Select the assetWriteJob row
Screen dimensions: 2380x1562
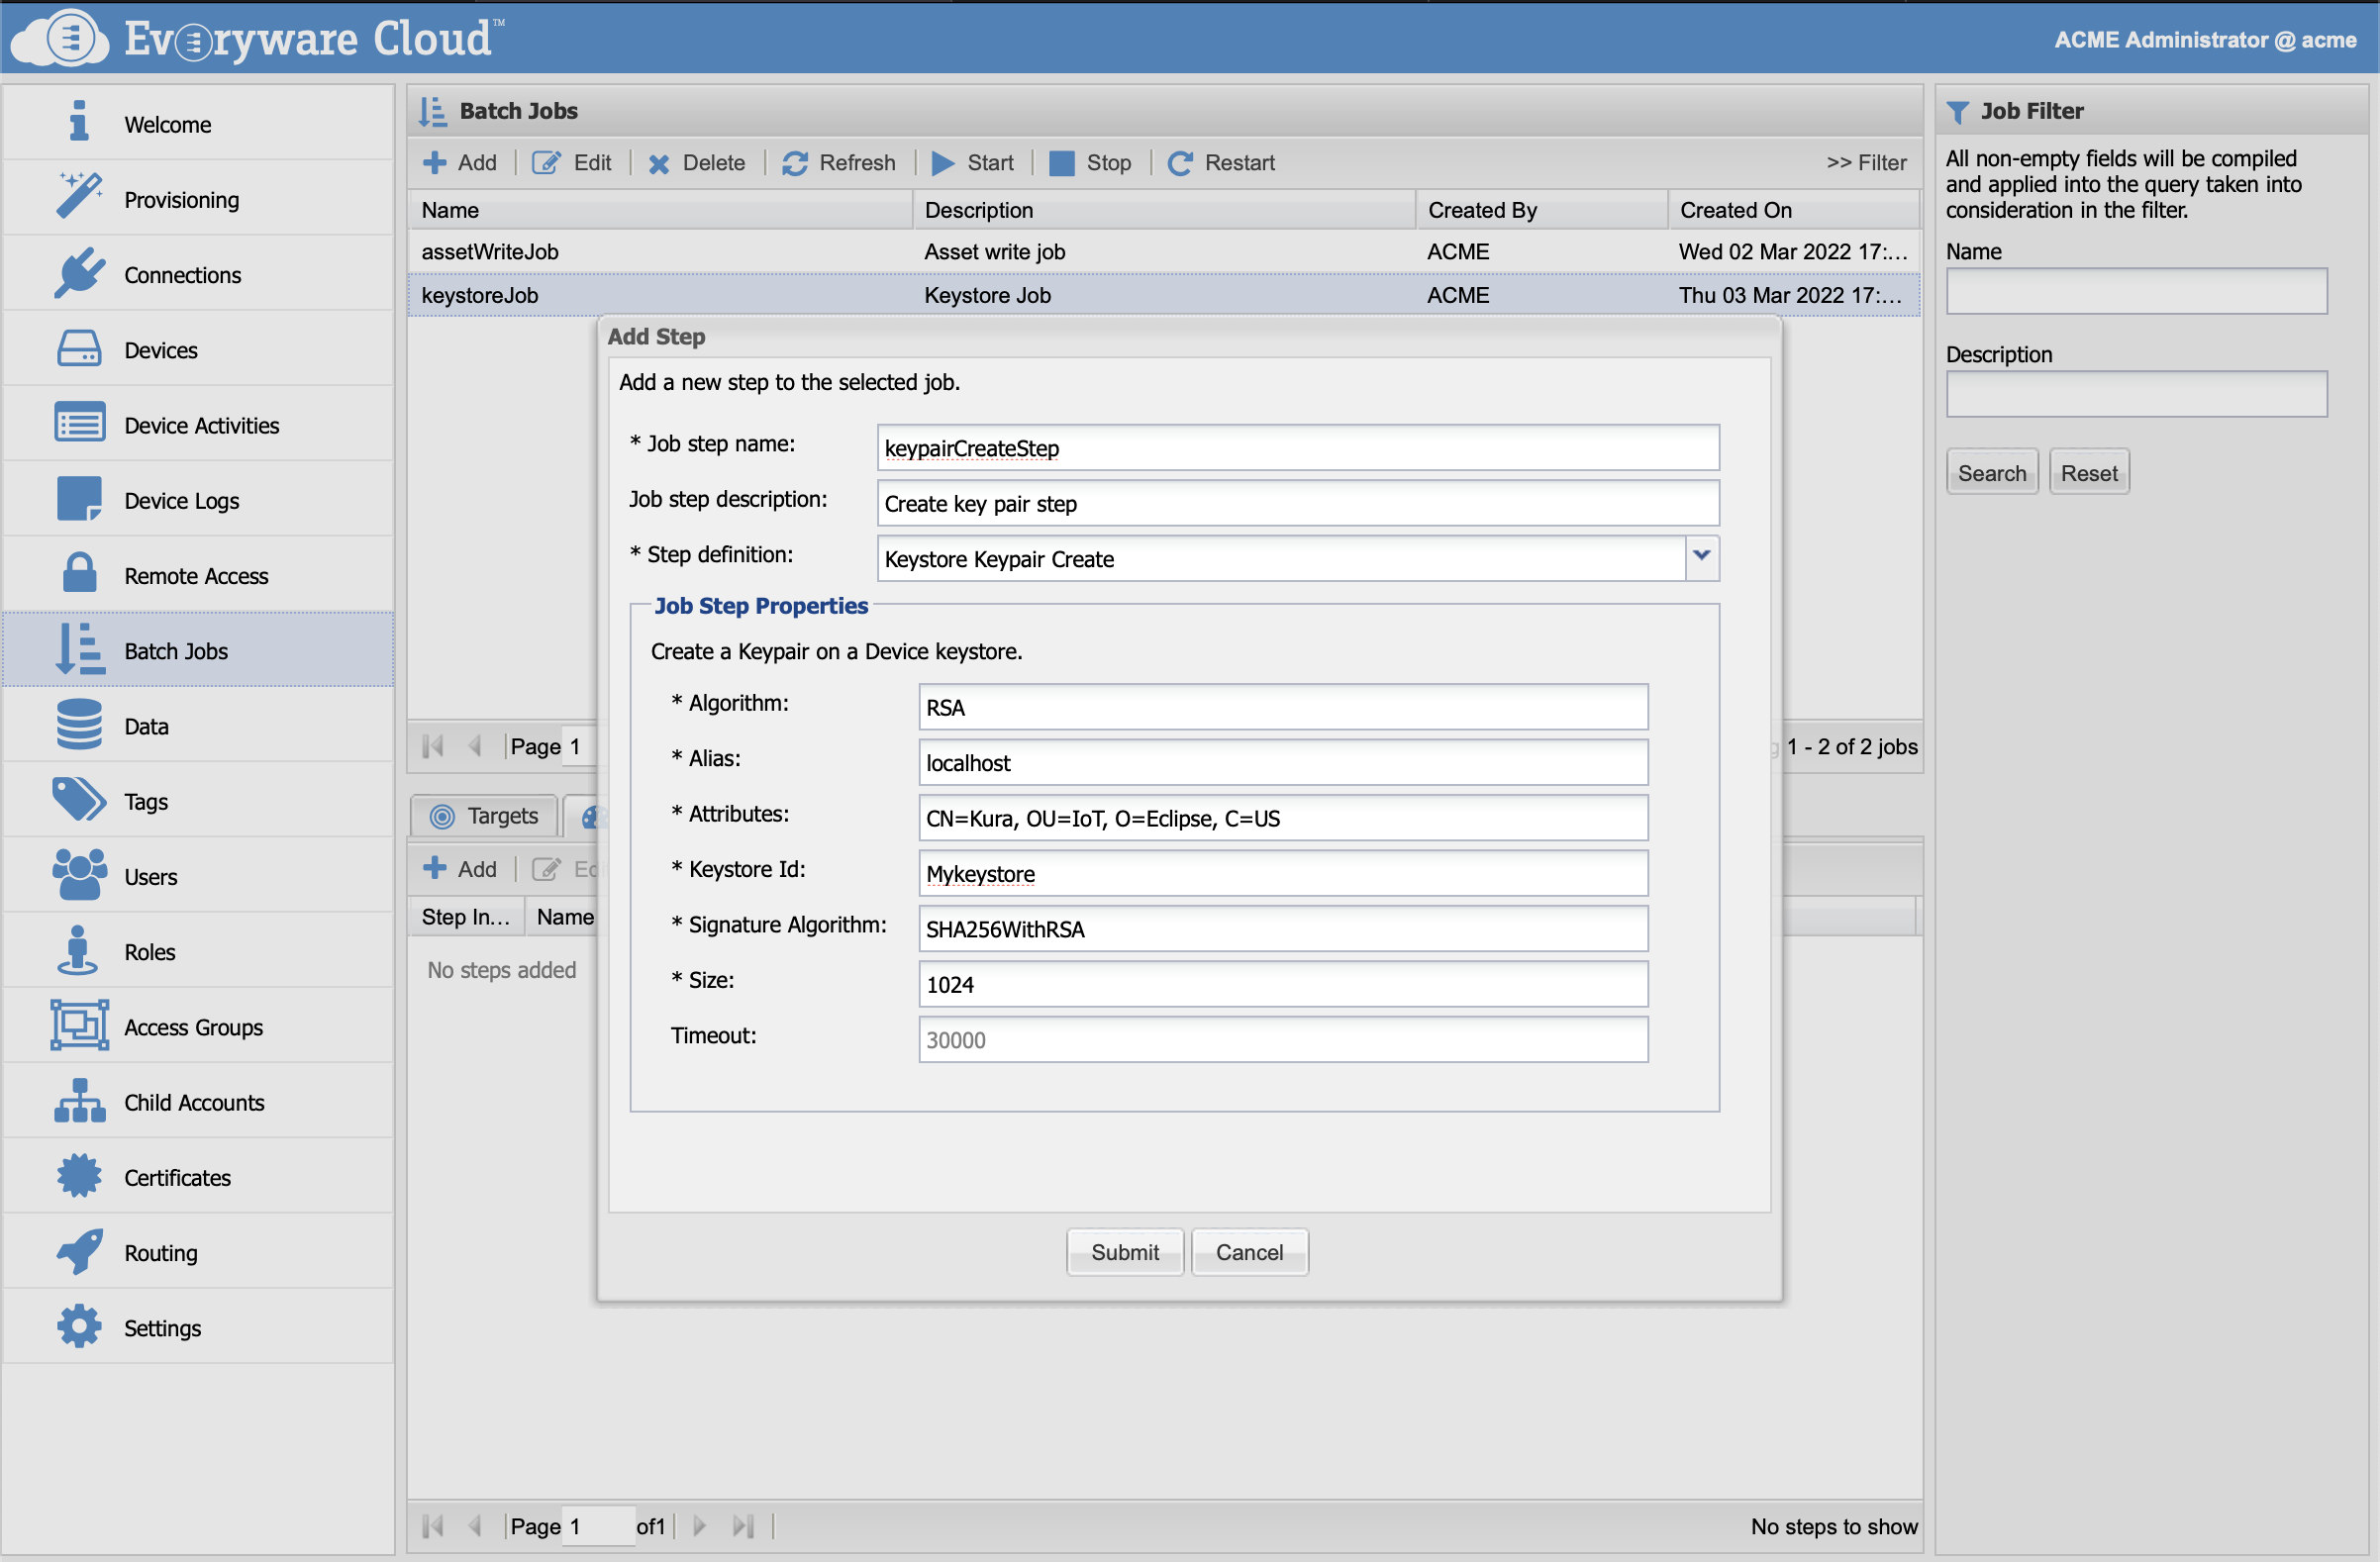(1164, 252)
